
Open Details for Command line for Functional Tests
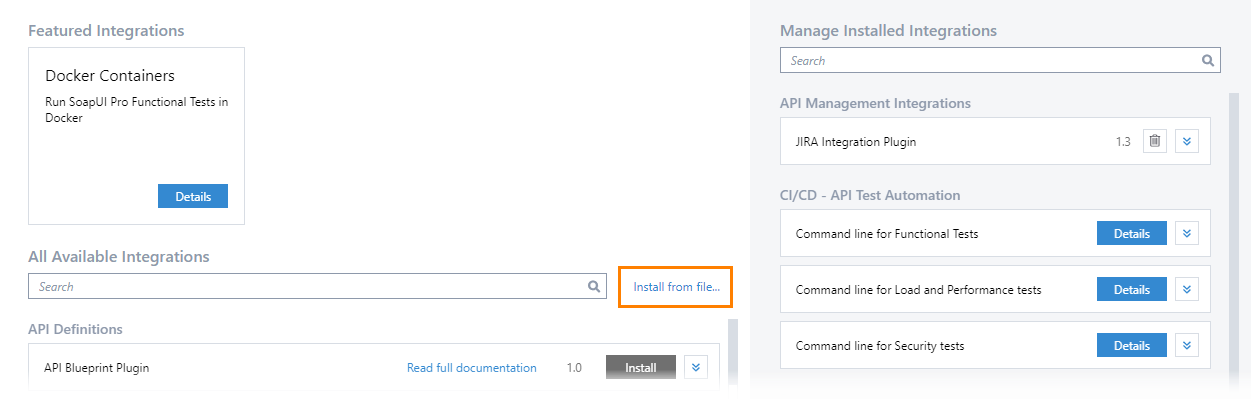coord(1132,233)
